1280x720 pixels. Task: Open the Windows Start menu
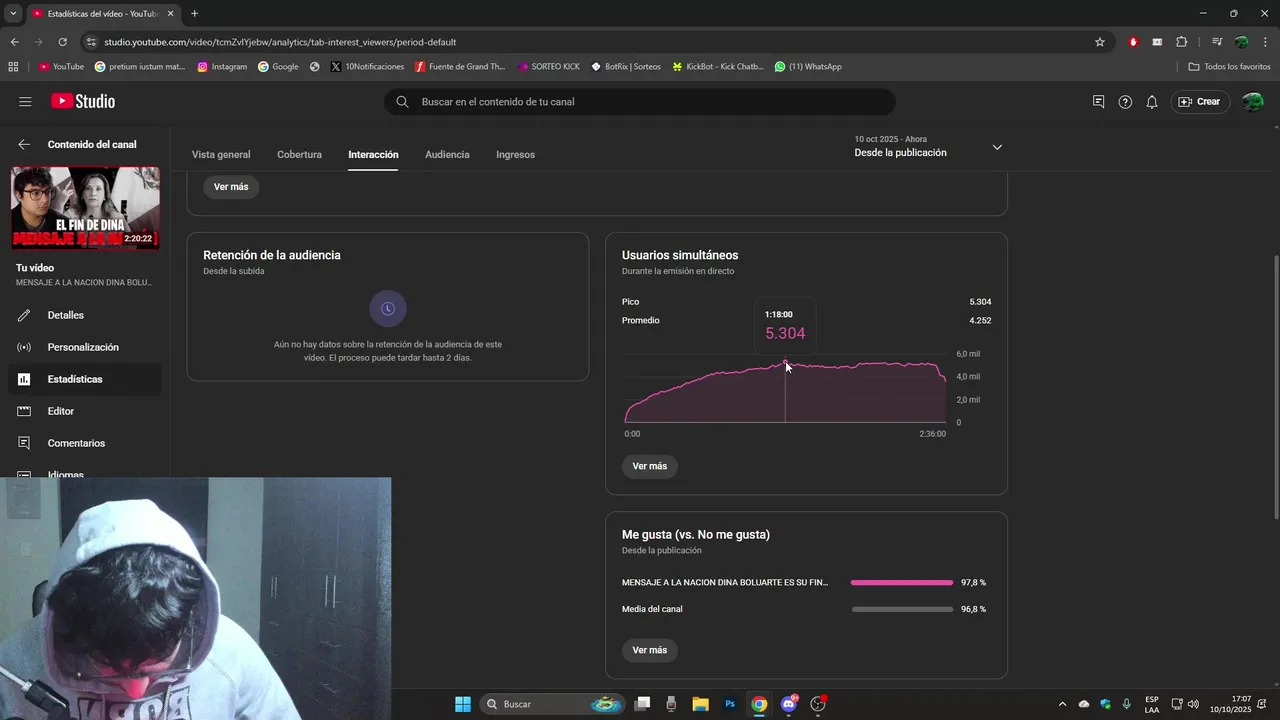463,704
